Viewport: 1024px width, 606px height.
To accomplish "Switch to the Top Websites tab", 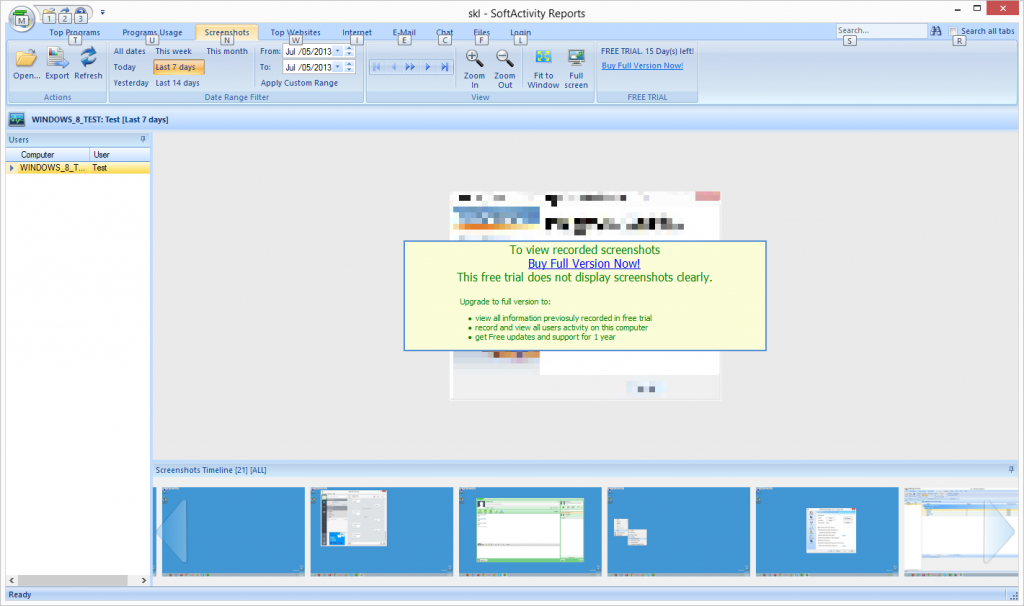I will pyautogui.click(x=295, y=33).
